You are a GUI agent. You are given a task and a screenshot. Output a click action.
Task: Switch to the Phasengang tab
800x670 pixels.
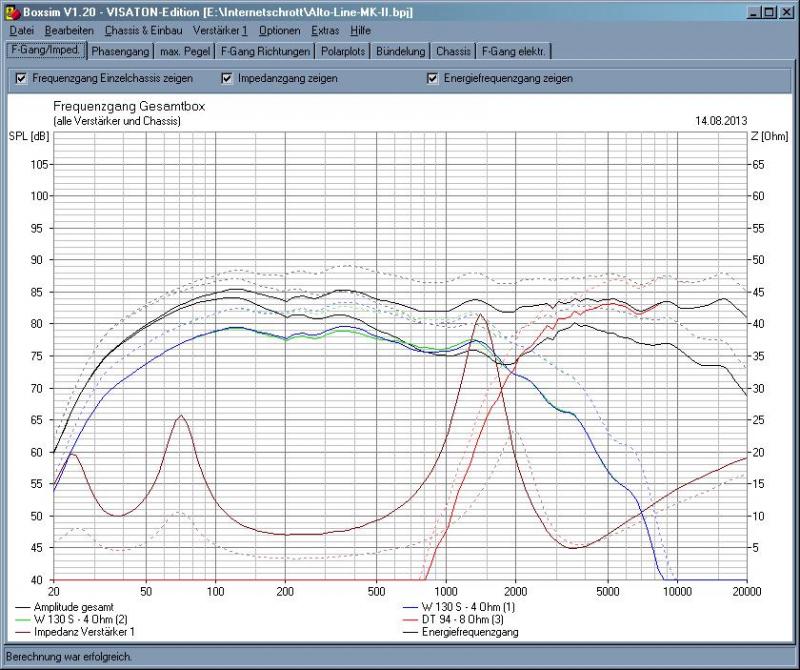point(119,51)
